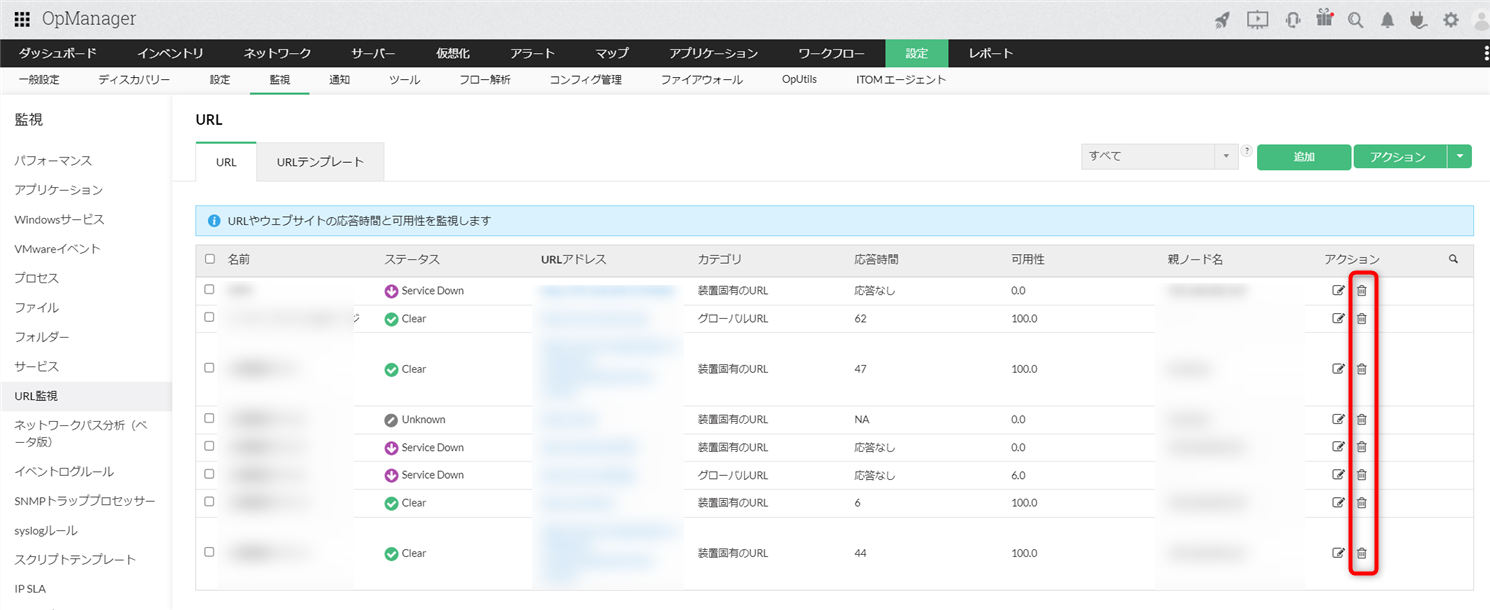
Task: Open the ダッシュボード menu
Action: coord(58,53)
